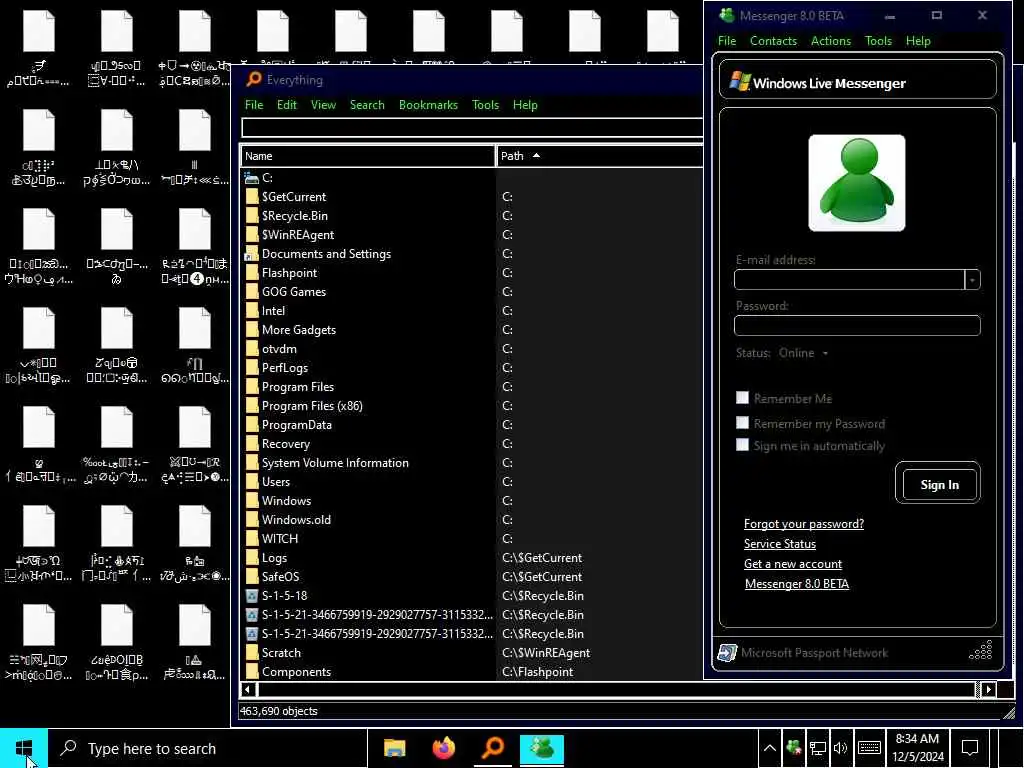Open Everything's Help menu

525,104
